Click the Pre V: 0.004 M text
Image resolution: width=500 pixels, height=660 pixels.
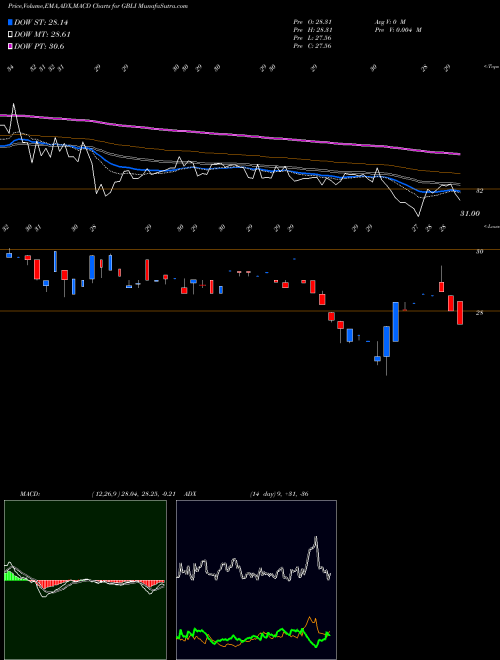pos(397,30)
